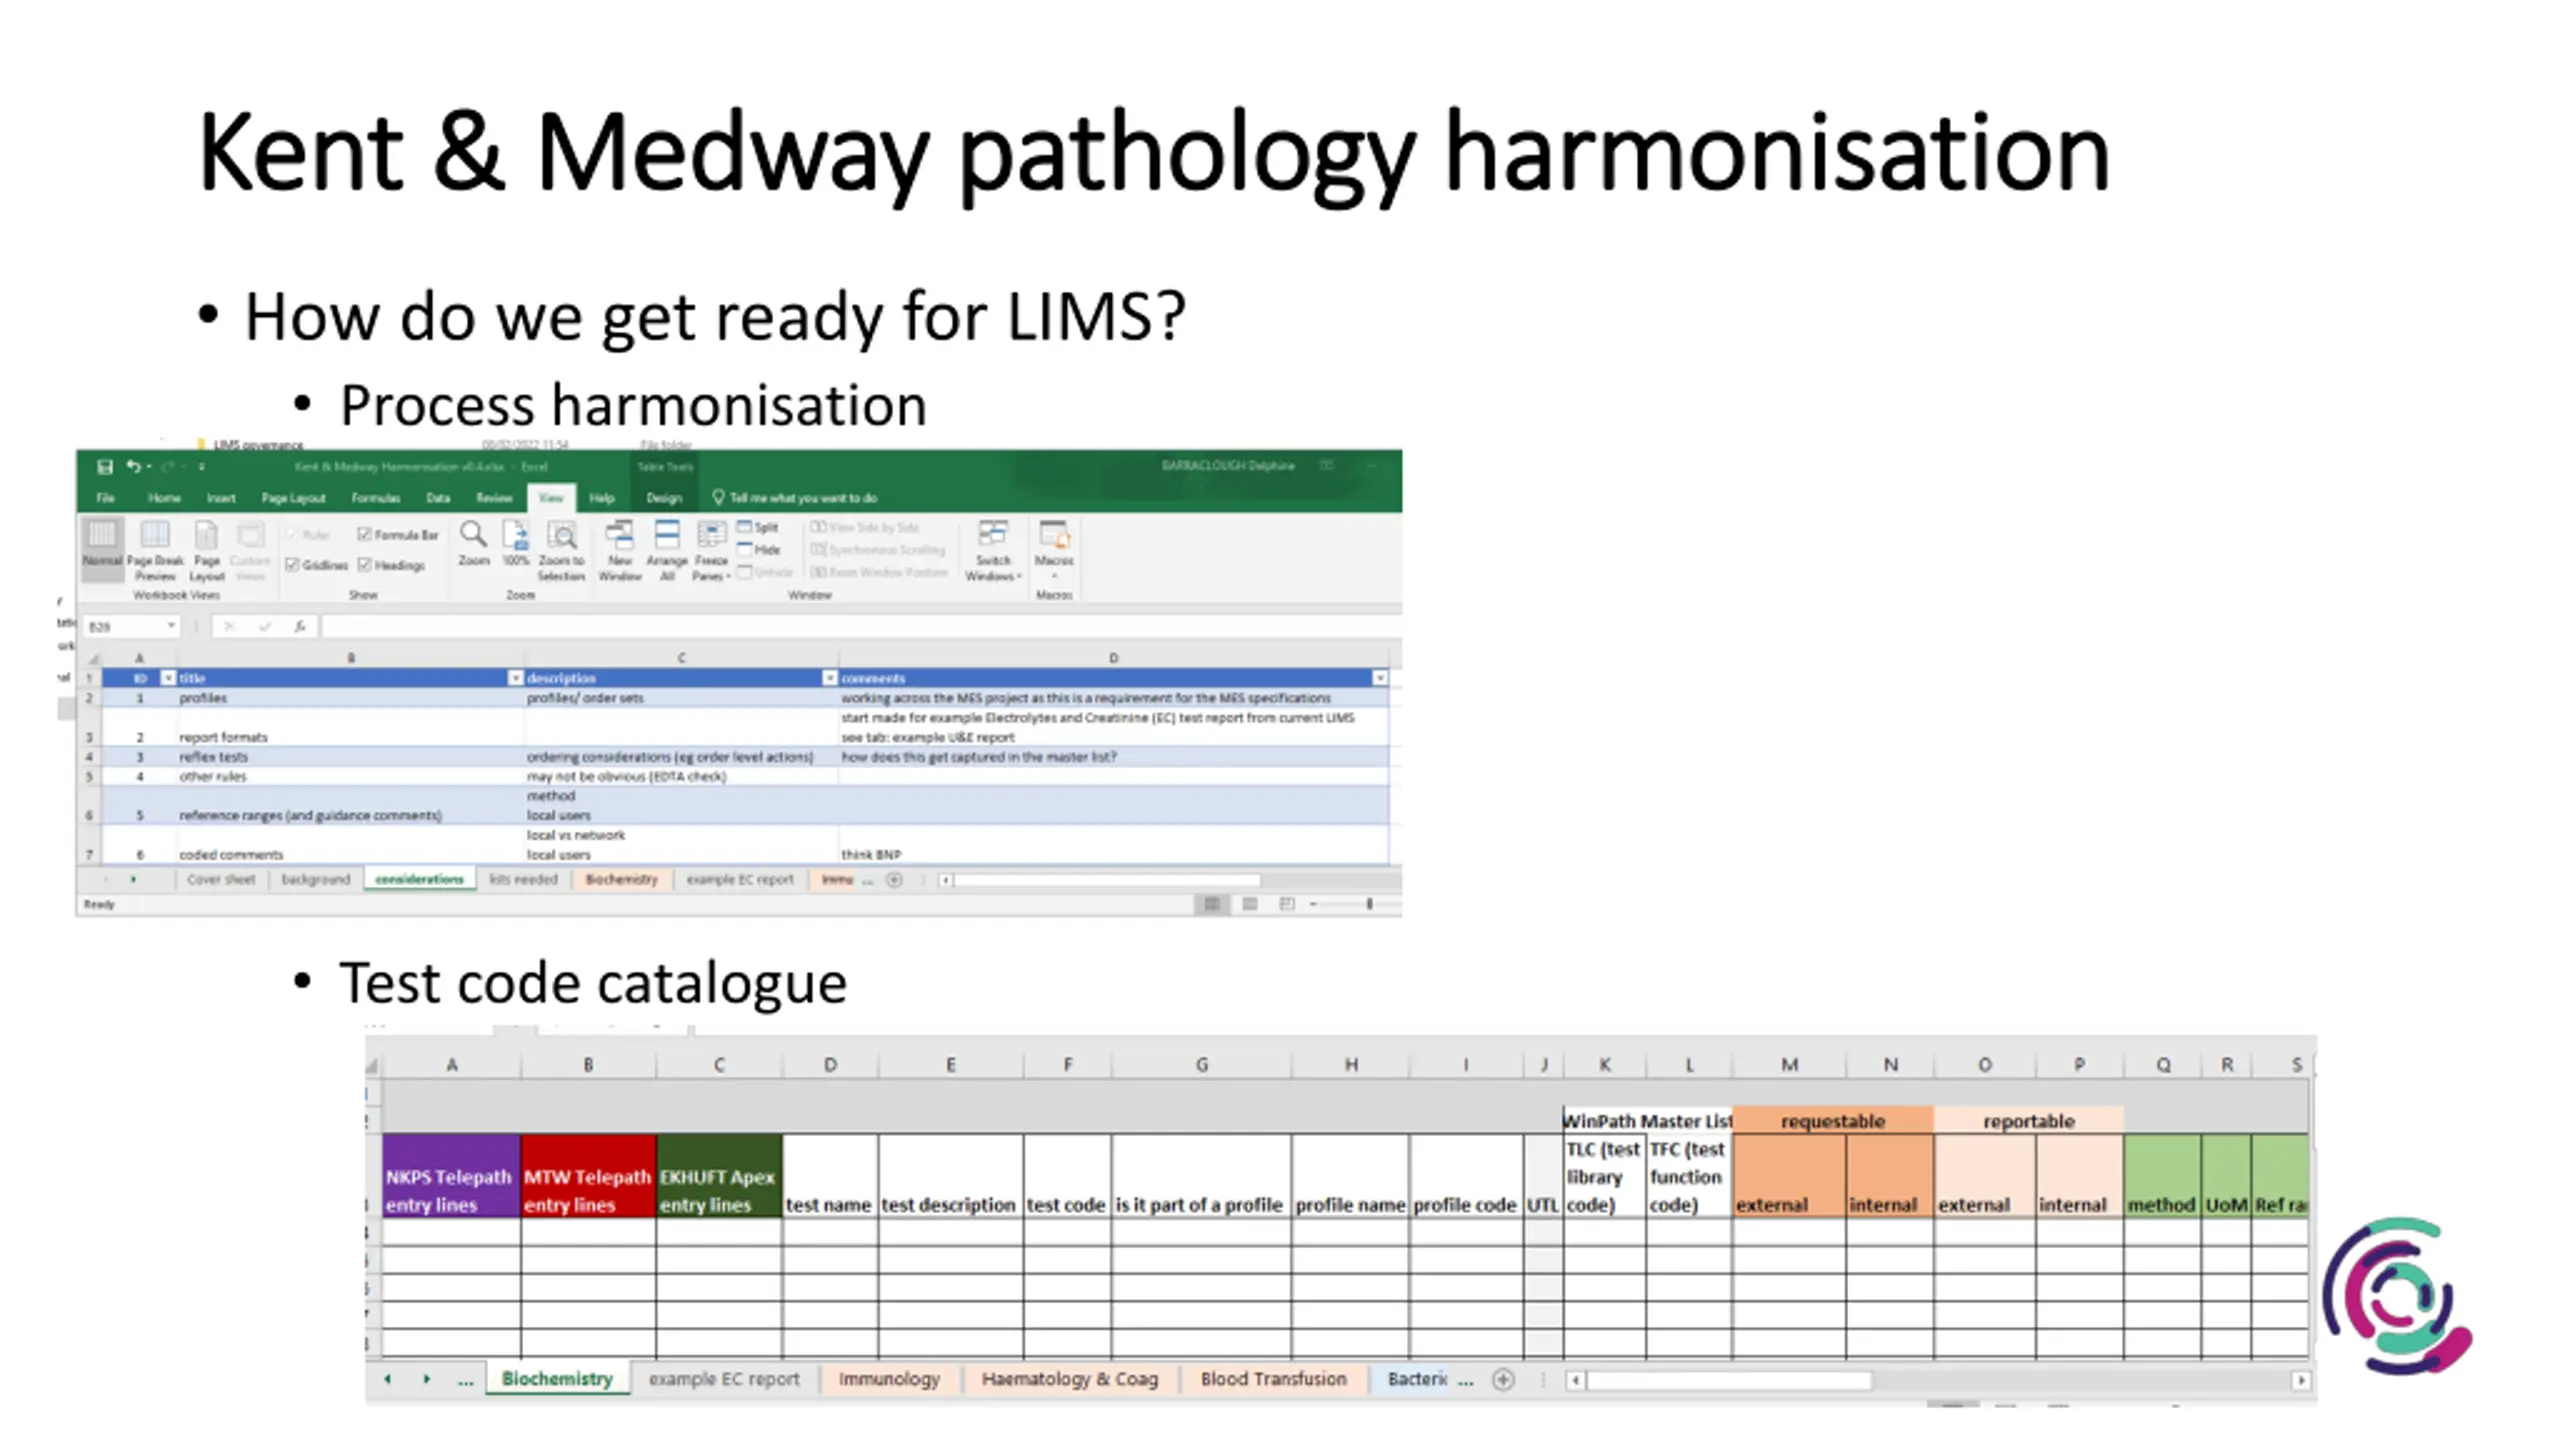Click the Save icon in quick access toolbar
The image size is (2560, 1440).
pos(104,466)
